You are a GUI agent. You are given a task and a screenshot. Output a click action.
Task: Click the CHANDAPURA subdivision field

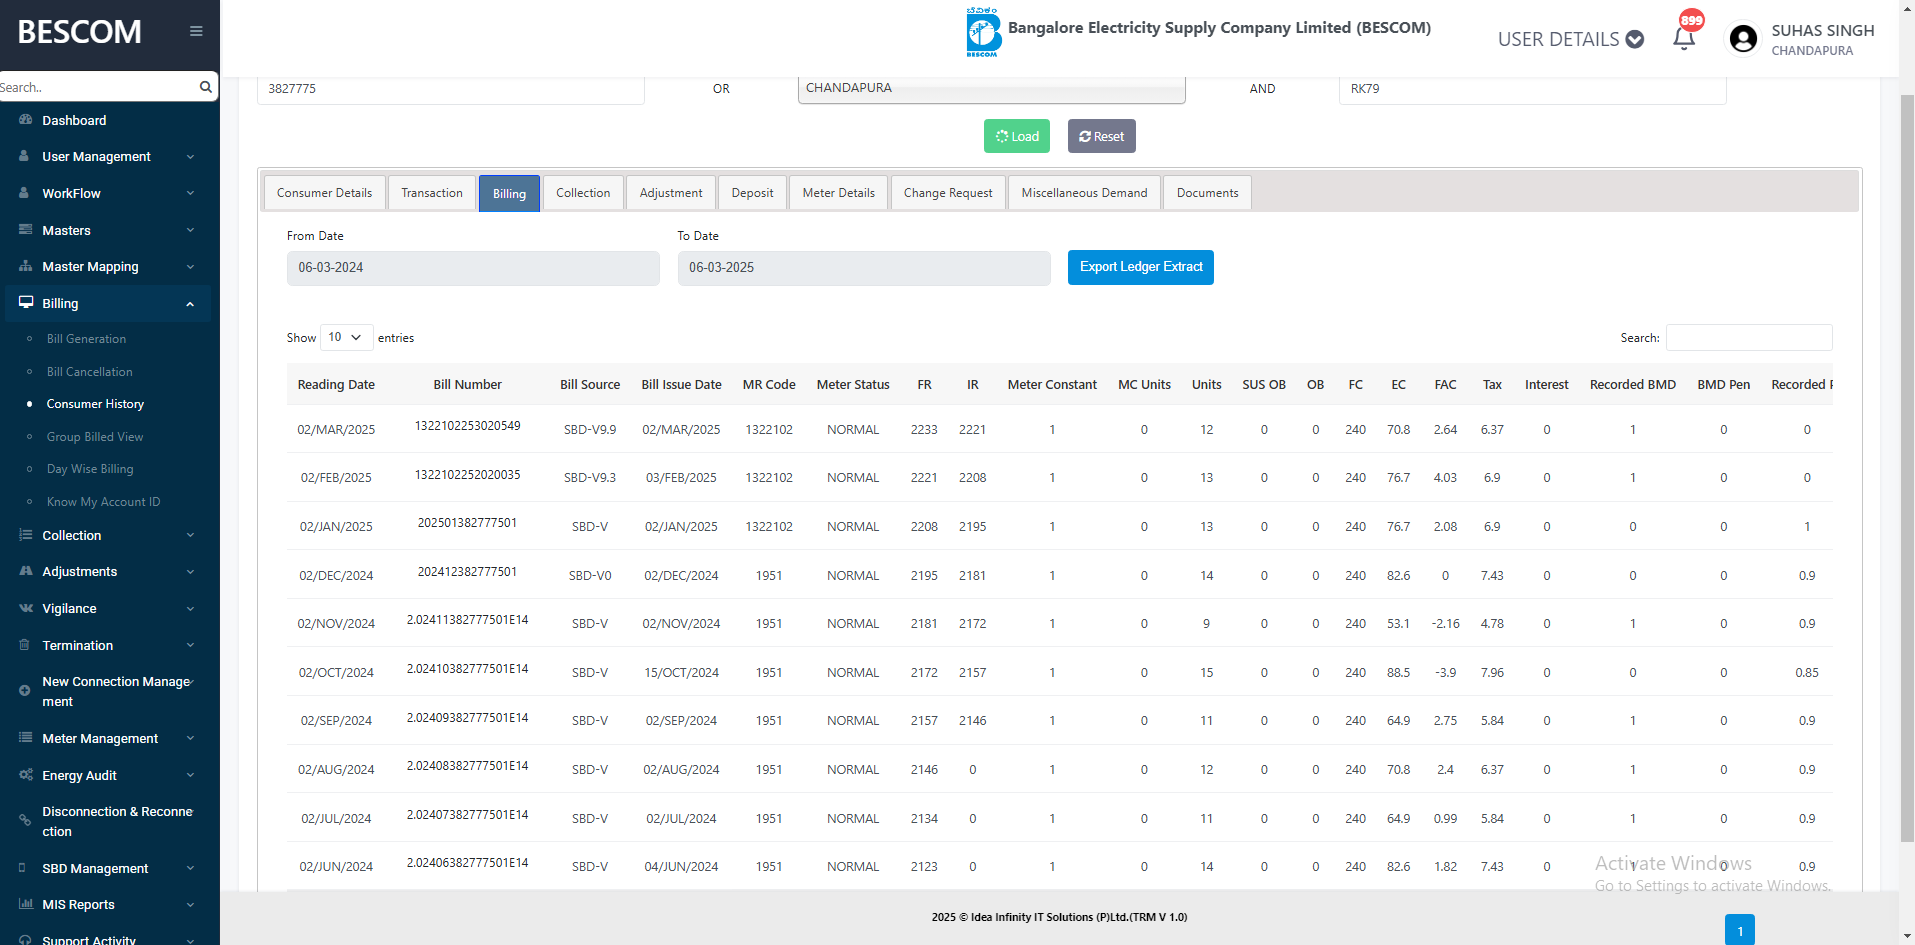point(992,88)
